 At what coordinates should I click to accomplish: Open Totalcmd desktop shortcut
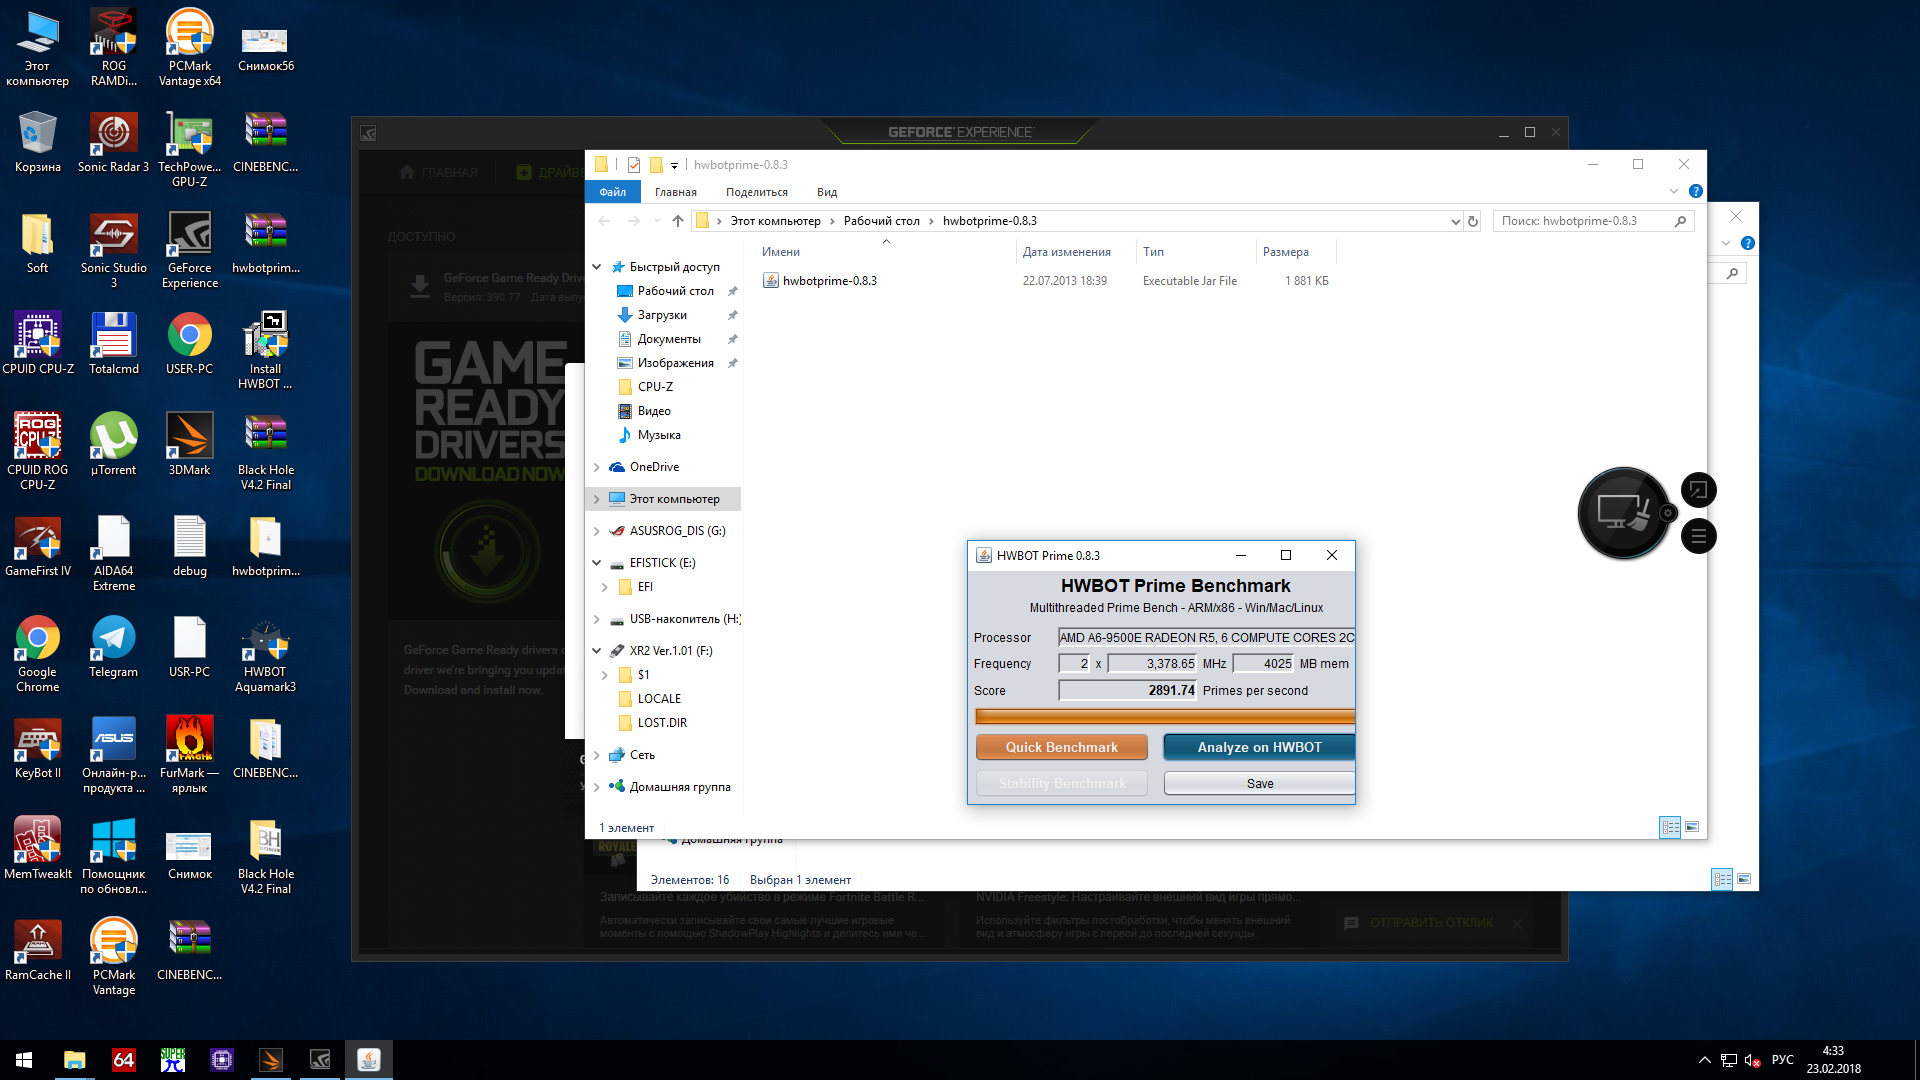(x=113, y=343)
